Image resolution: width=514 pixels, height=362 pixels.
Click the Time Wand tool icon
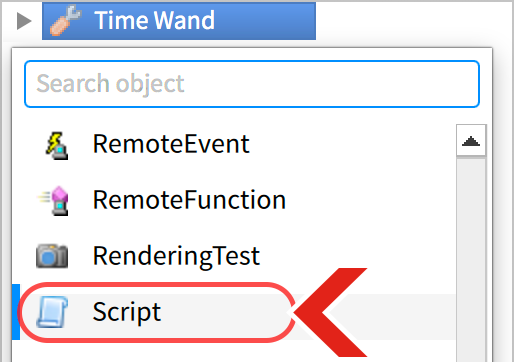(x=65, y=20)
